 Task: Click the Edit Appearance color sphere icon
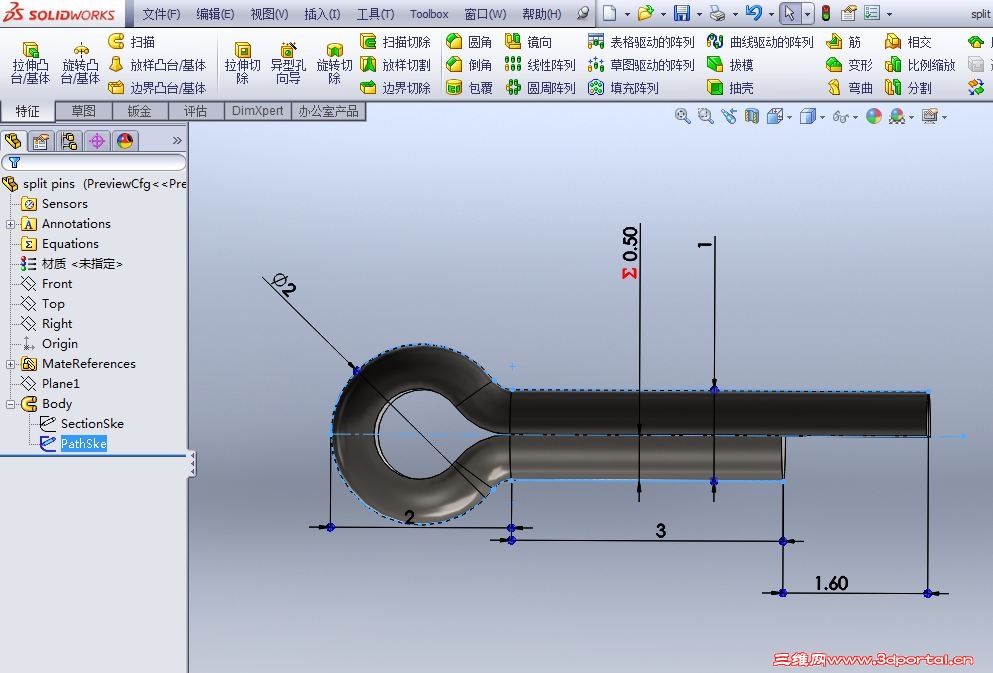click(x=873, y=116)
